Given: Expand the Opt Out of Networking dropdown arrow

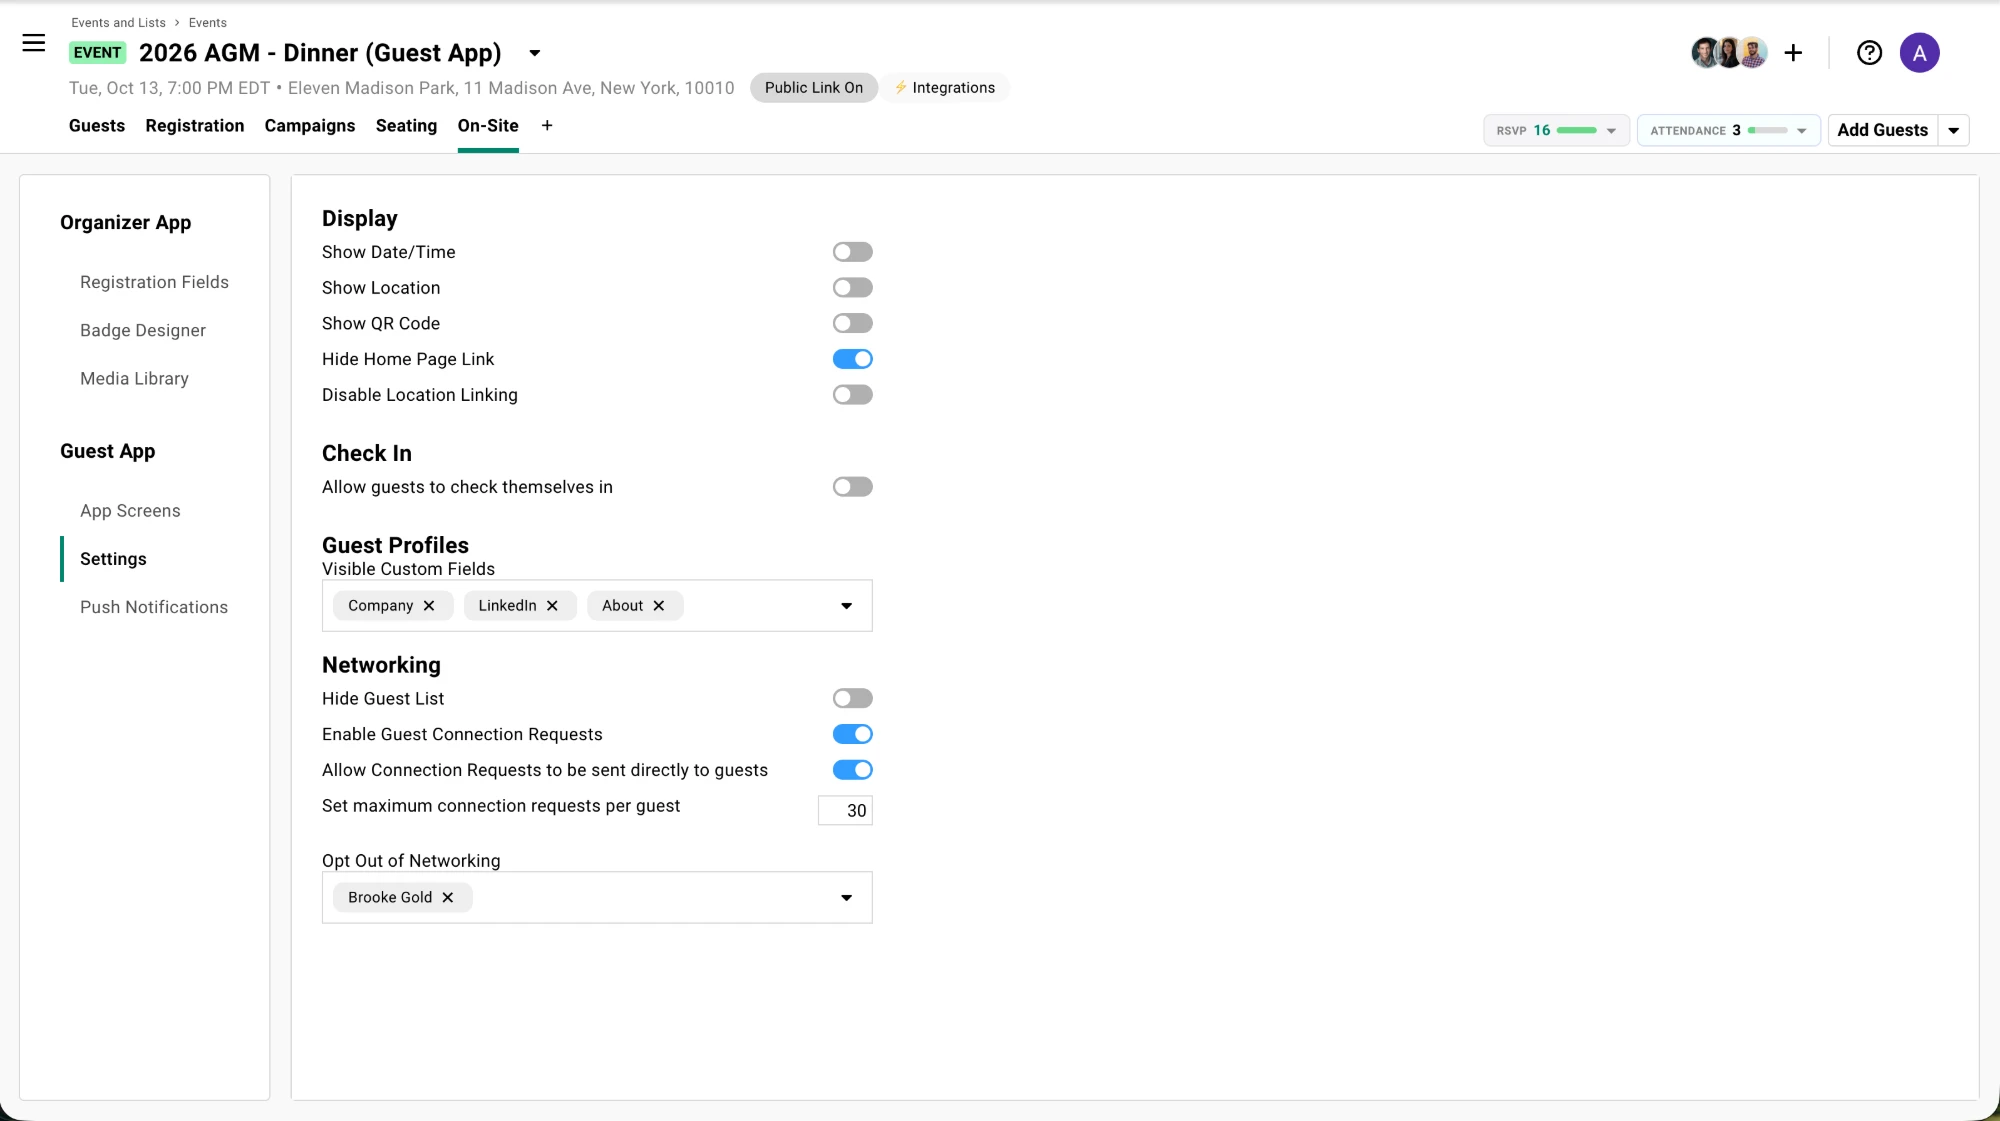Looking at the screenshot, I should coord(846,898).
